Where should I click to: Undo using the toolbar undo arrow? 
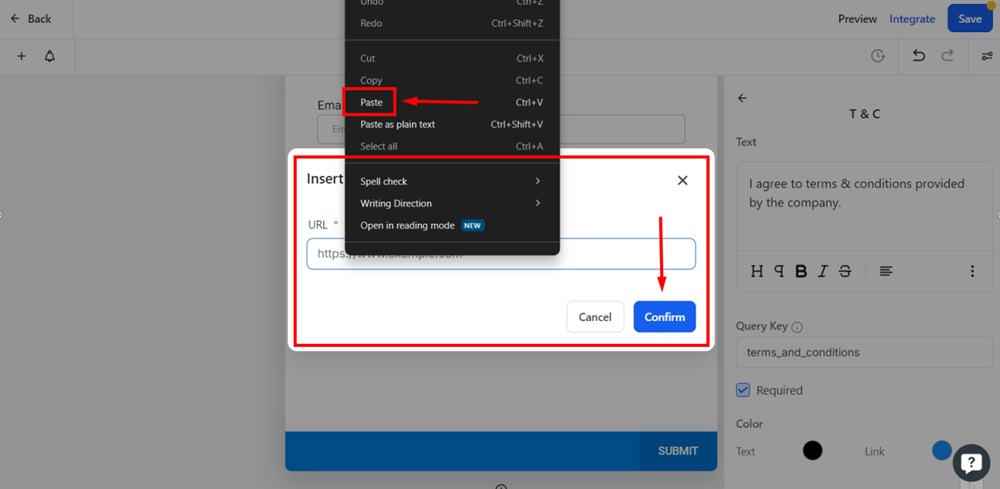click(918, 55)
